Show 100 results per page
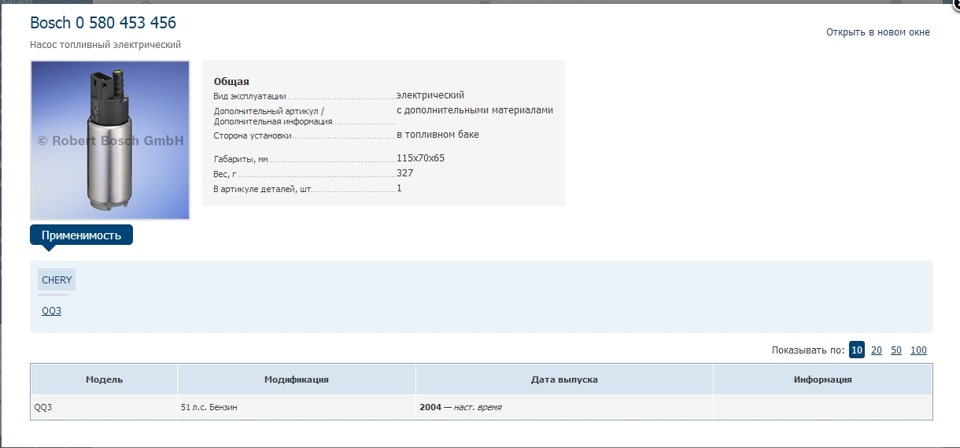The width and height of the screenshot is (960, 448). [x=918, y=350]
